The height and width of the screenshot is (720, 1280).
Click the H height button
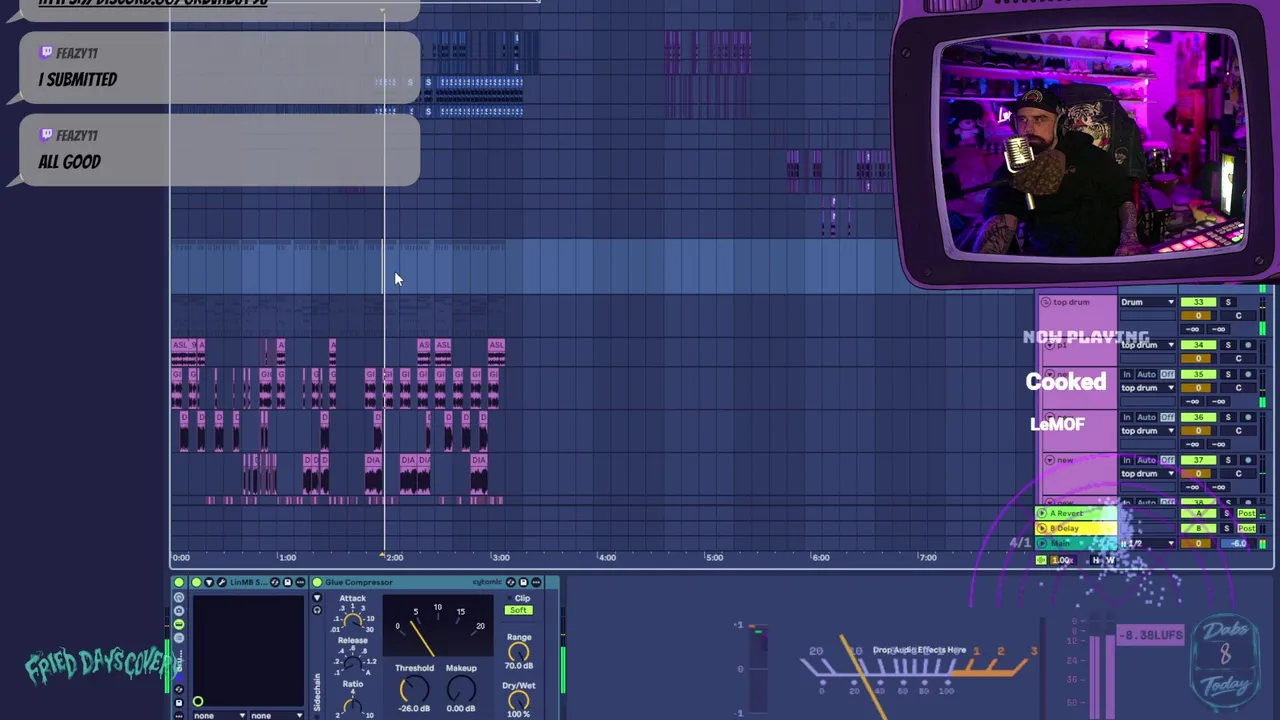pos(1096,560)
